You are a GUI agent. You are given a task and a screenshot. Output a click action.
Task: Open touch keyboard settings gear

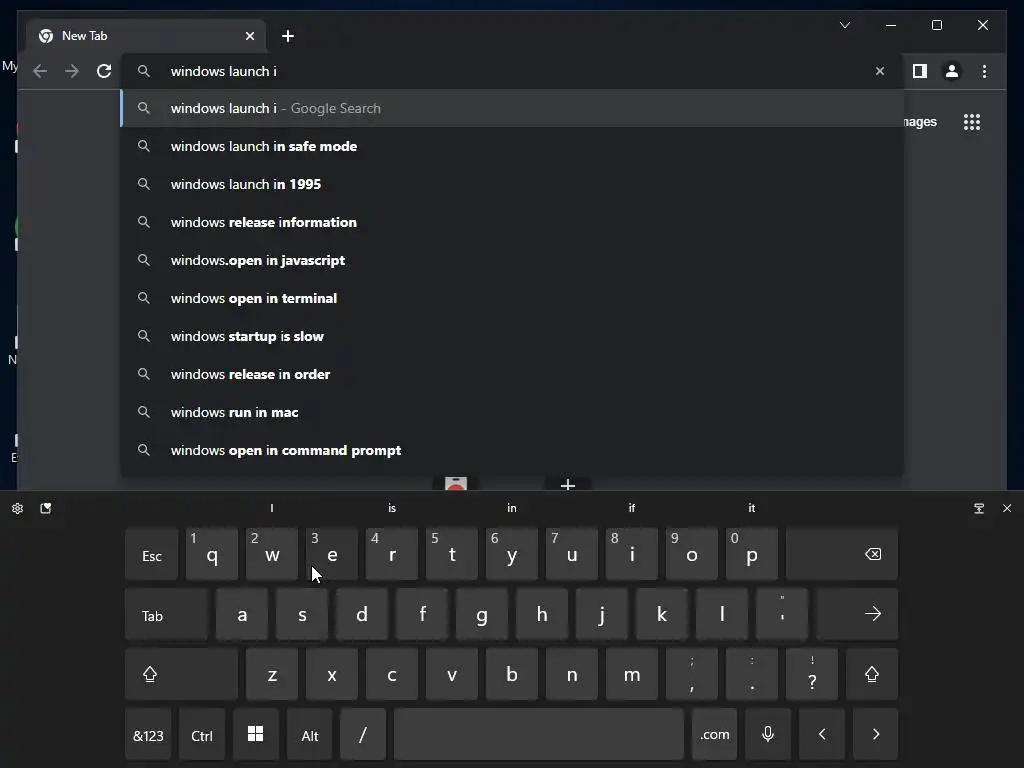[18, 508]
